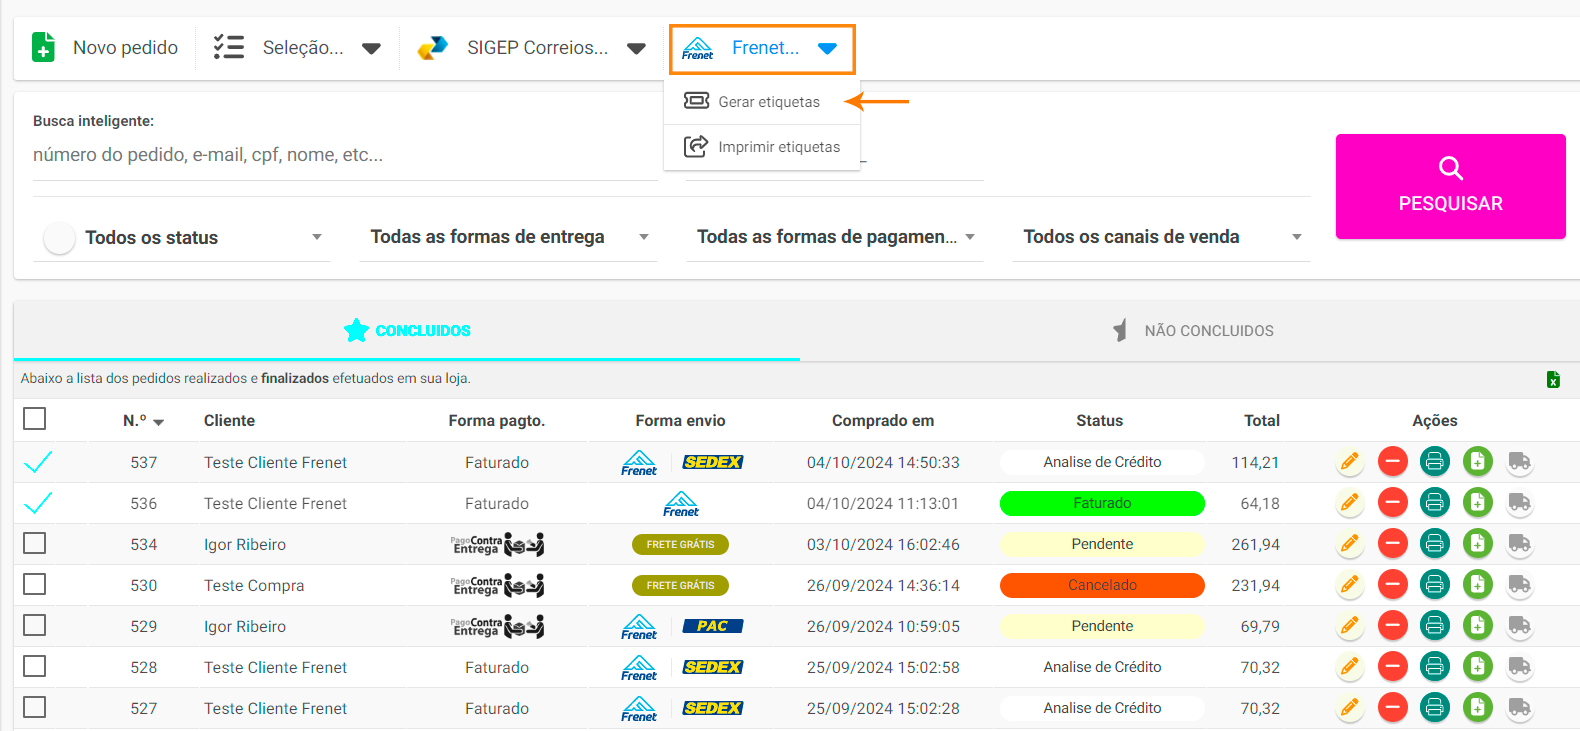Screen dimensions: 1580x731
Task: Click PAC shipping badge on order 529
Action: pyautogui.click(x=713, y=626)
